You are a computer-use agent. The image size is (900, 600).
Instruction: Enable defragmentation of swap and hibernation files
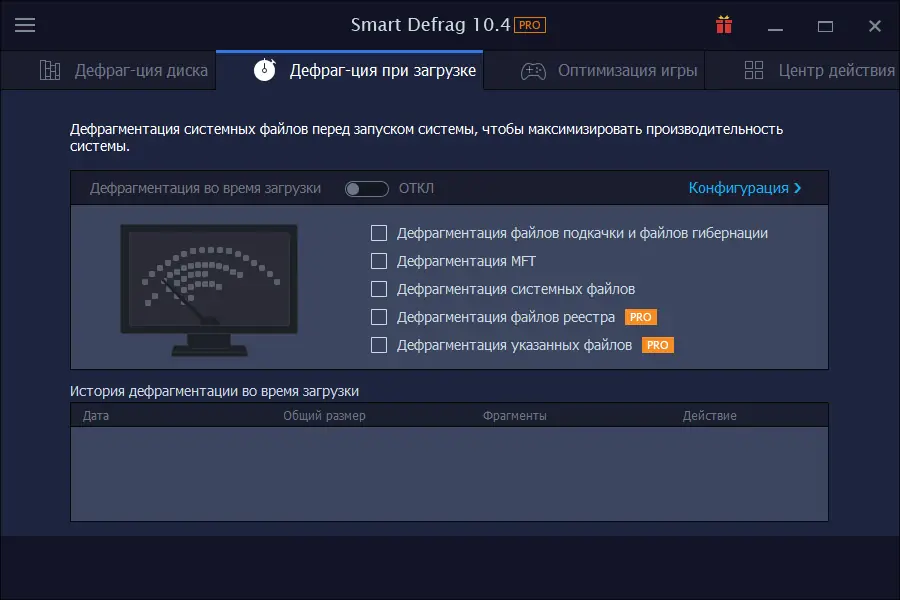click(x=379, y=233)
